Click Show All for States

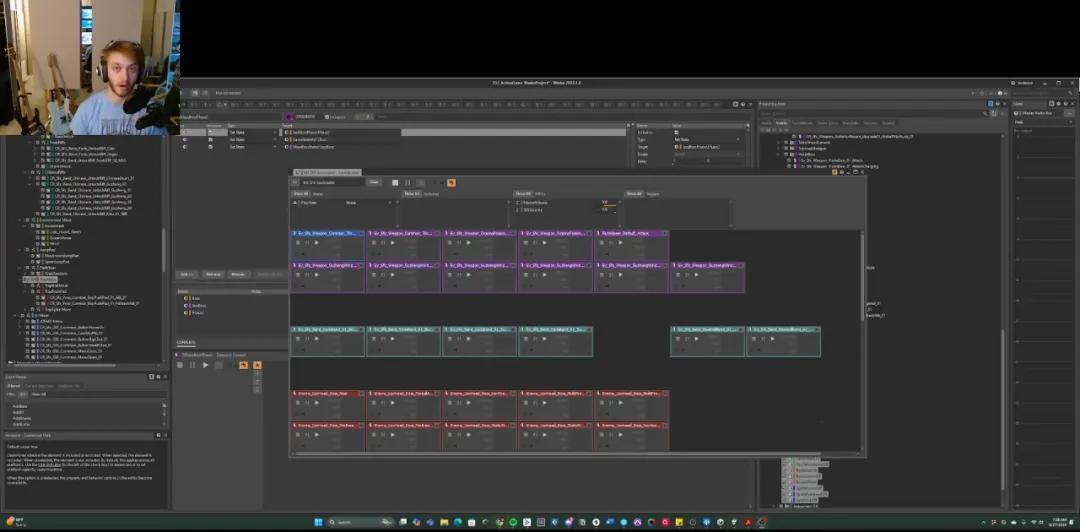point(300,194)
